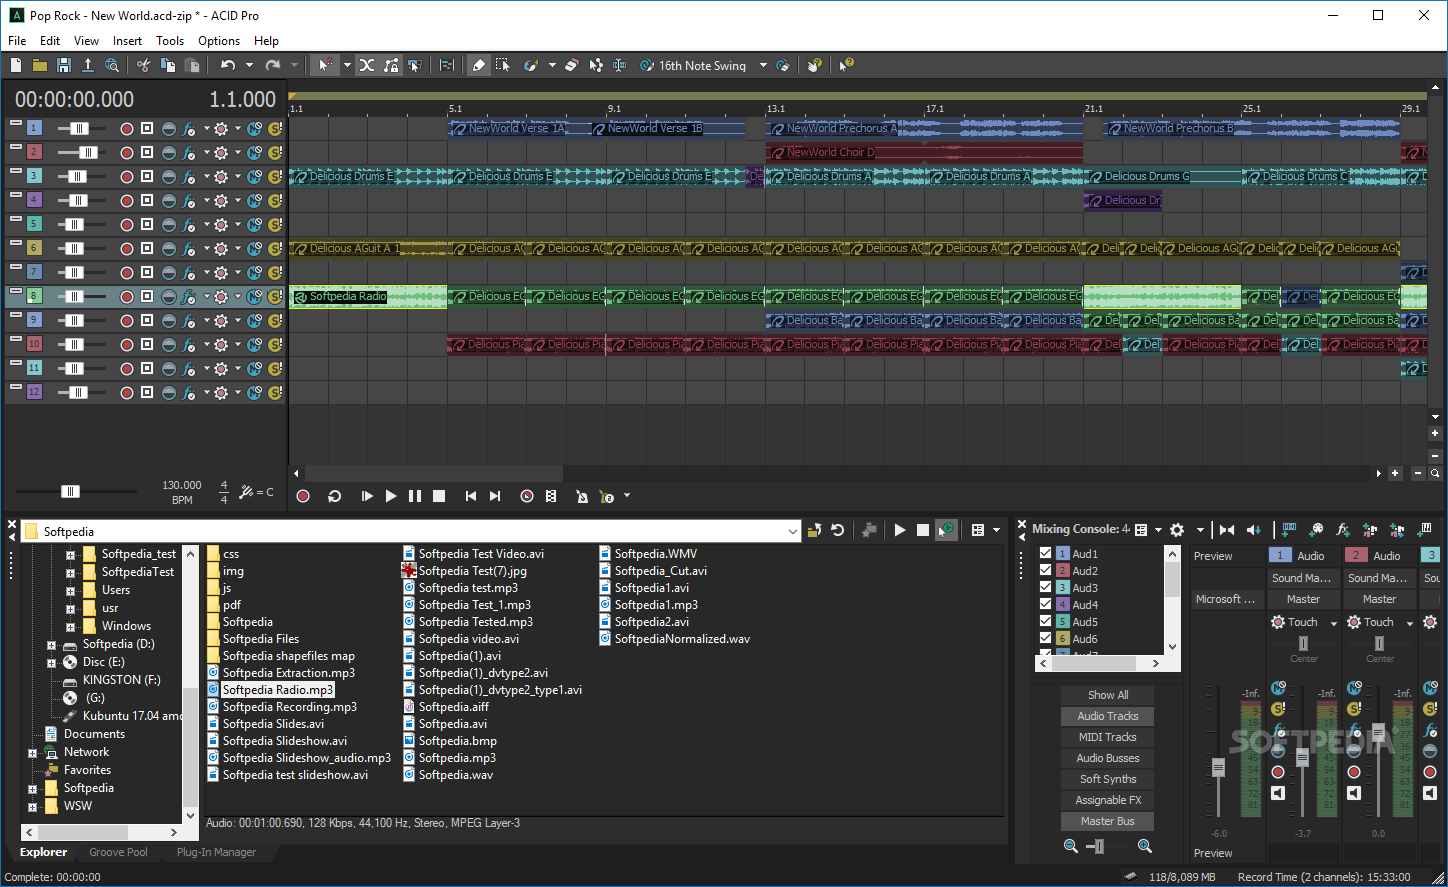1448x887 pixels.
Task: Open the 16th Note Swing groove dropdown
Action: click(x=763, y=66)
